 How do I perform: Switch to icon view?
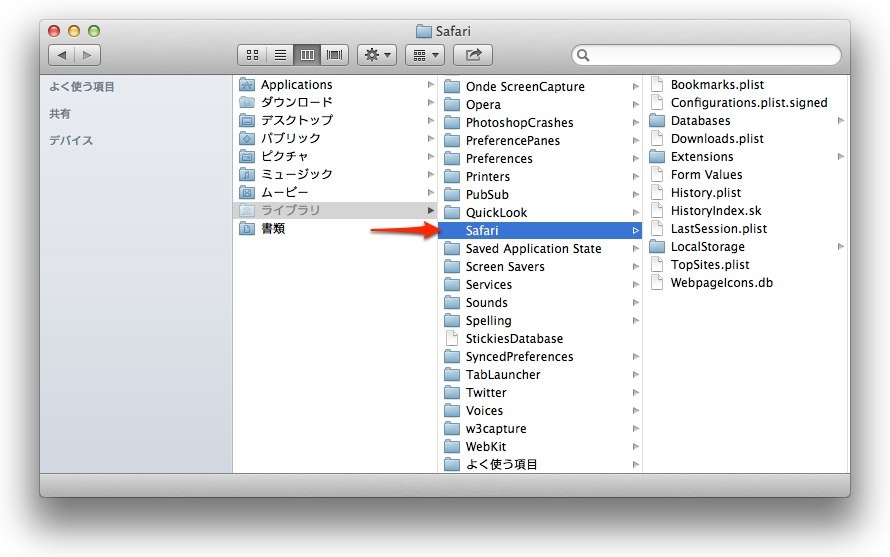[x=252, y=55]
